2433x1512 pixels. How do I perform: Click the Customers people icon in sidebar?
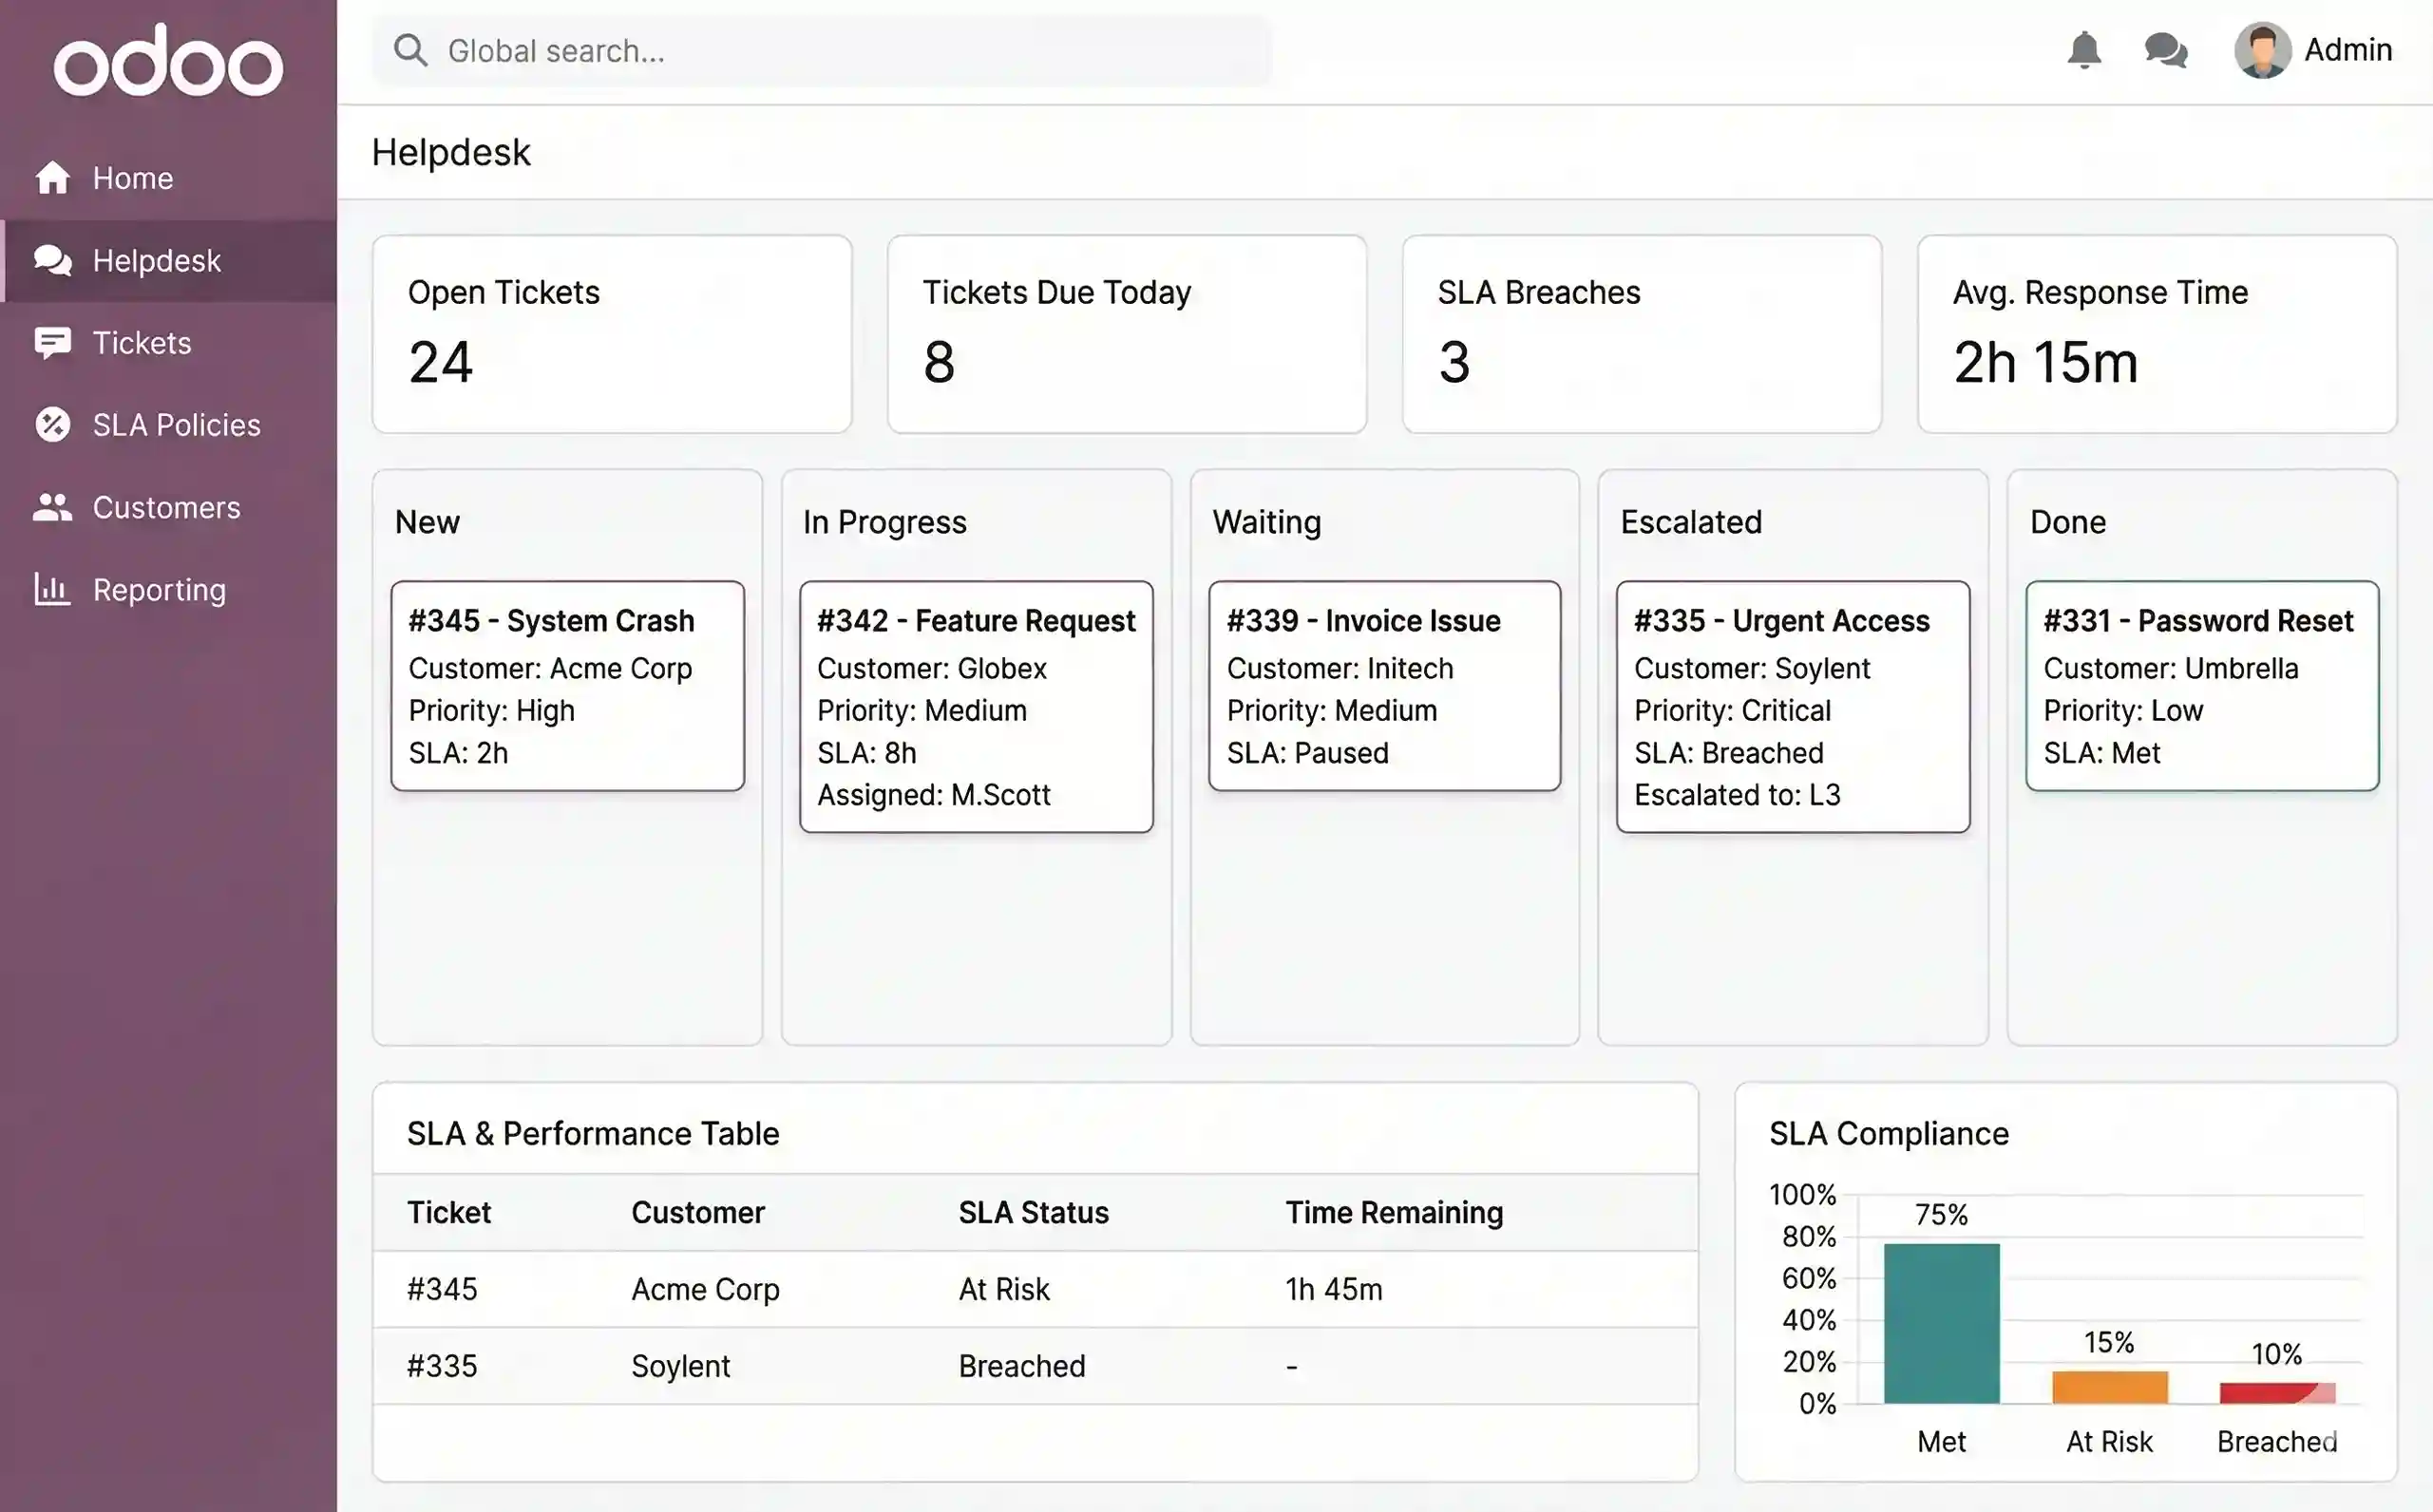(x=52, y=508)
